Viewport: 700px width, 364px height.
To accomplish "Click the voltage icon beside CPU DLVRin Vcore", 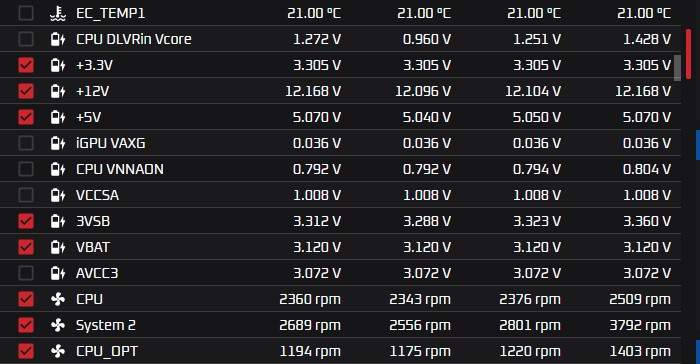I will 58,39.
